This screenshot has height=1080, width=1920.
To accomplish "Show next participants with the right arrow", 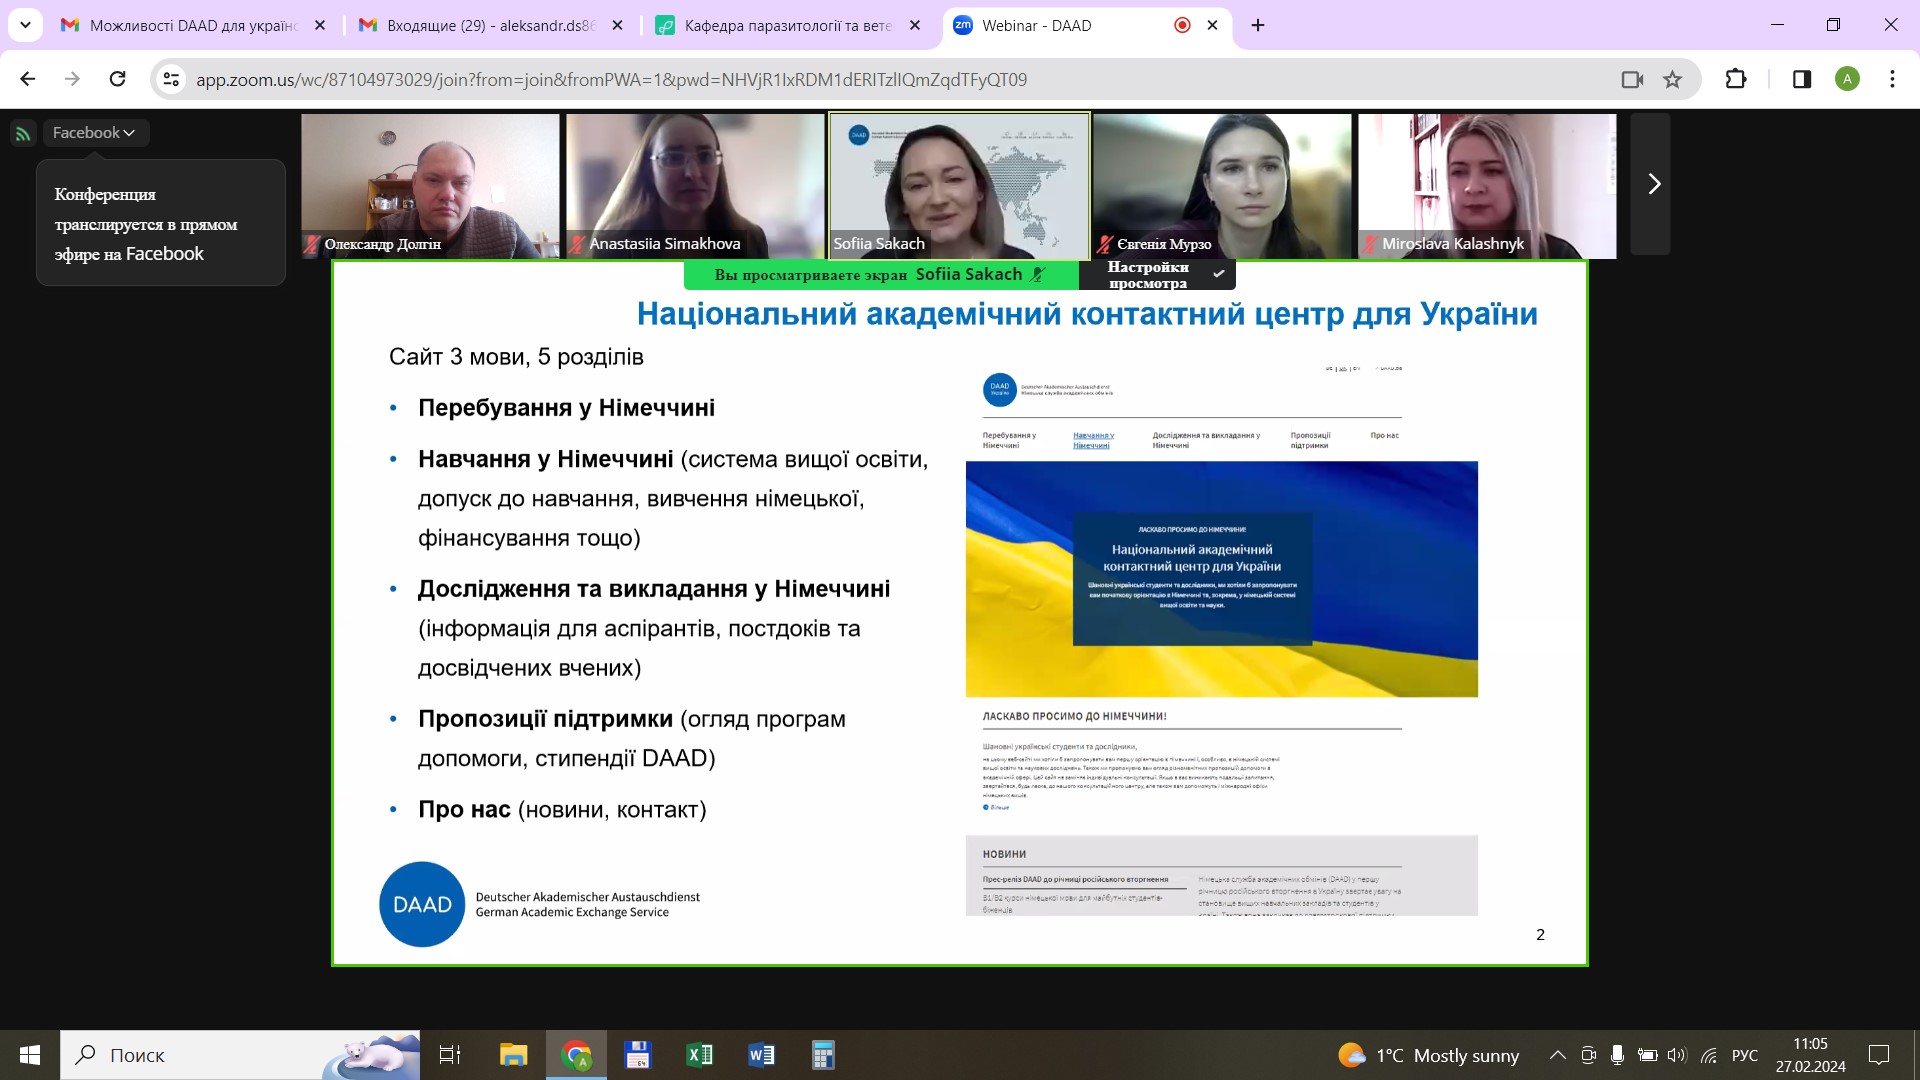I will pyautogui.click(x=1651, y=184).
